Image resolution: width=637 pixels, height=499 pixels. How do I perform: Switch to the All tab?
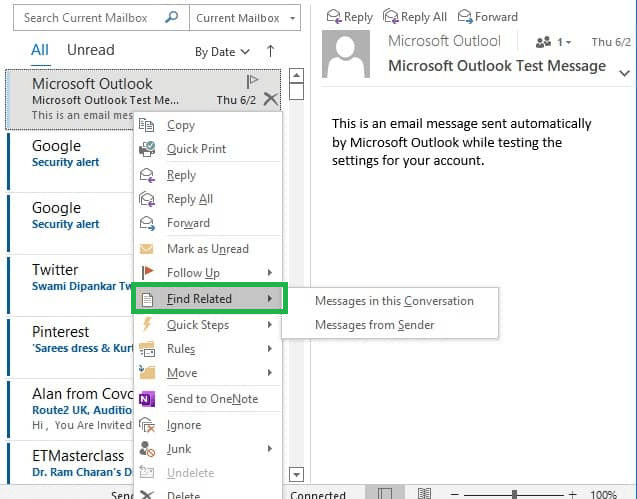[40, 50]
